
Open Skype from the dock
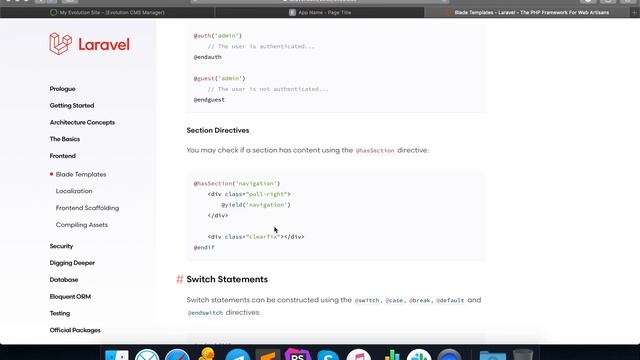coord(328,355)
